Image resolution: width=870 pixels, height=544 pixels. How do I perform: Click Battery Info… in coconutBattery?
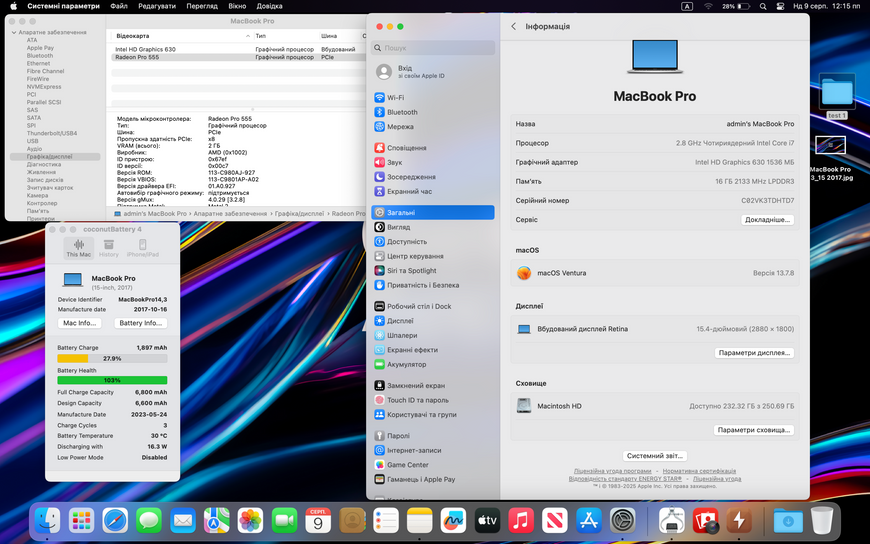tap(140, 323)
